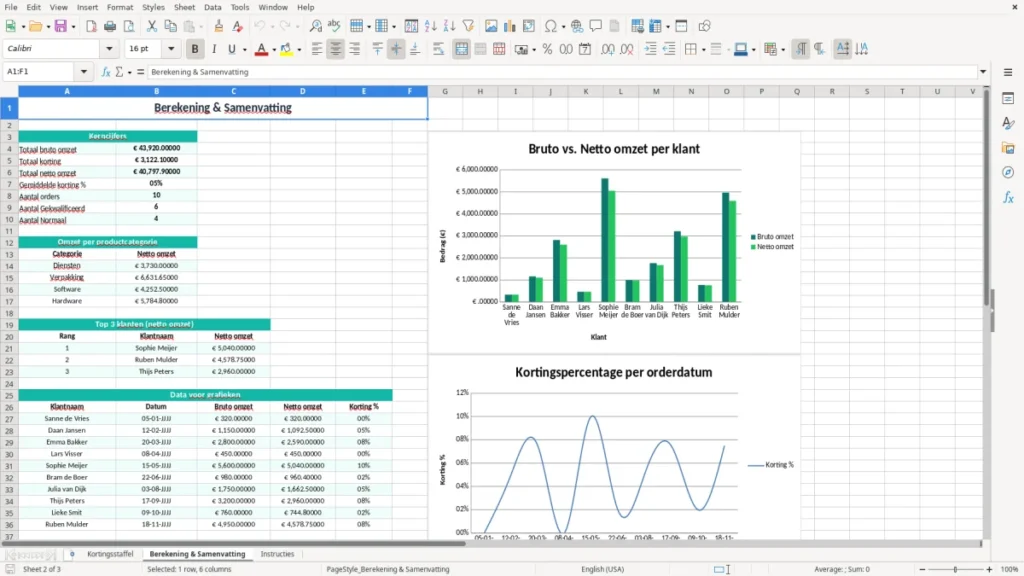Image resolution: width=1024 pixels, height=576 pixels.
Task: Sort ascending A to Z
Action: pyautogui.click(x=430, y=26)
